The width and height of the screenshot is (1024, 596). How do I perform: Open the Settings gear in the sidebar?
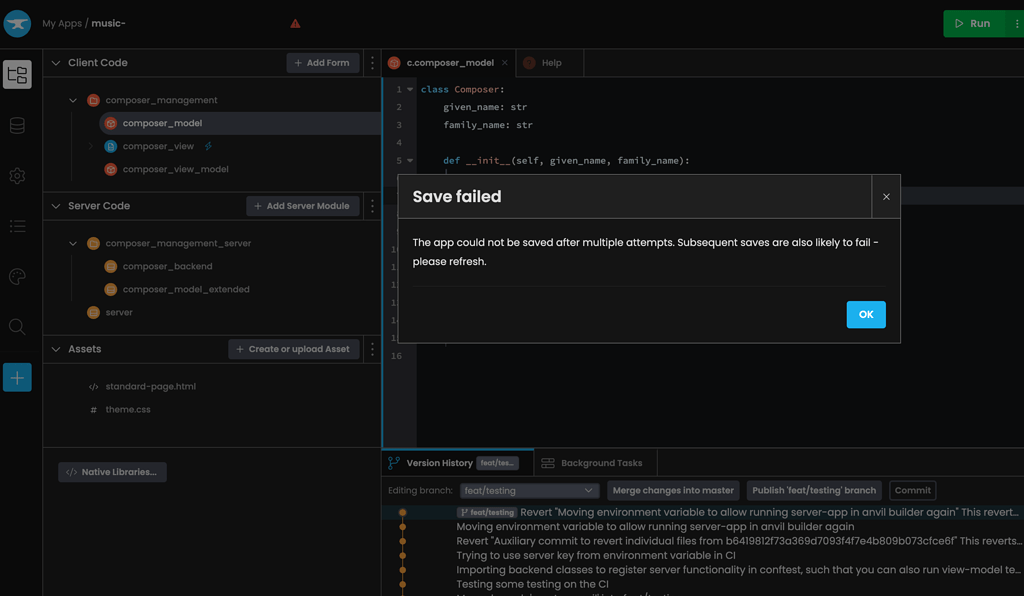coord(16,175)
